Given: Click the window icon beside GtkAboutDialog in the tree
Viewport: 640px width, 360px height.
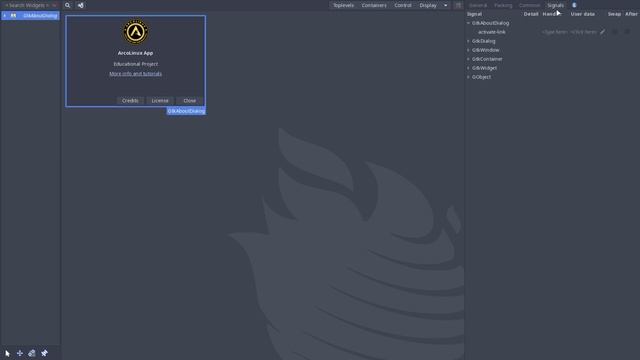Looking at the screenshot, I should click(13, 16).
